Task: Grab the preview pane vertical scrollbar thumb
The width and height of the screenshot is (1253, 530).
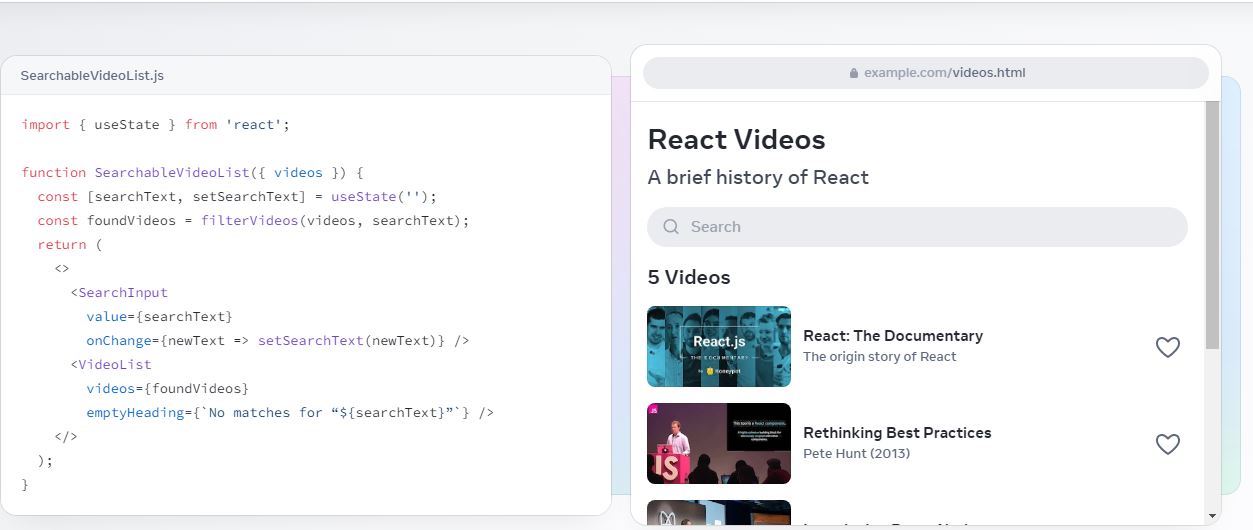Action: click(1212, 225)
